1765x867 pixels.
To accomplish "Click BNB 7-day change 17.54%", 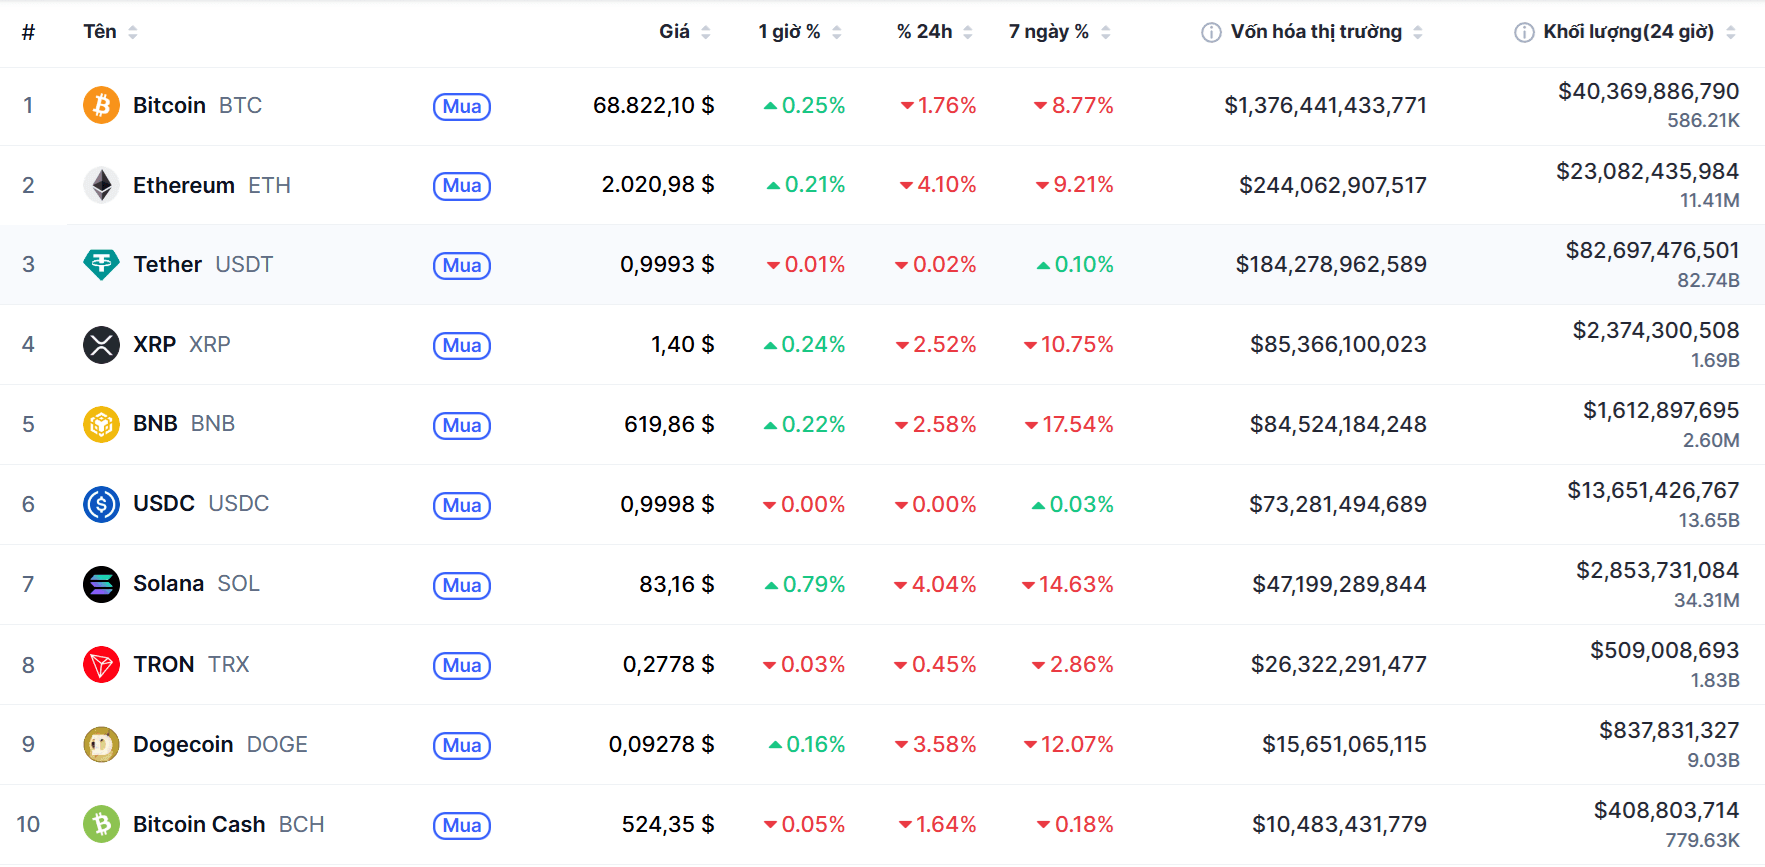I will 1068,425.
